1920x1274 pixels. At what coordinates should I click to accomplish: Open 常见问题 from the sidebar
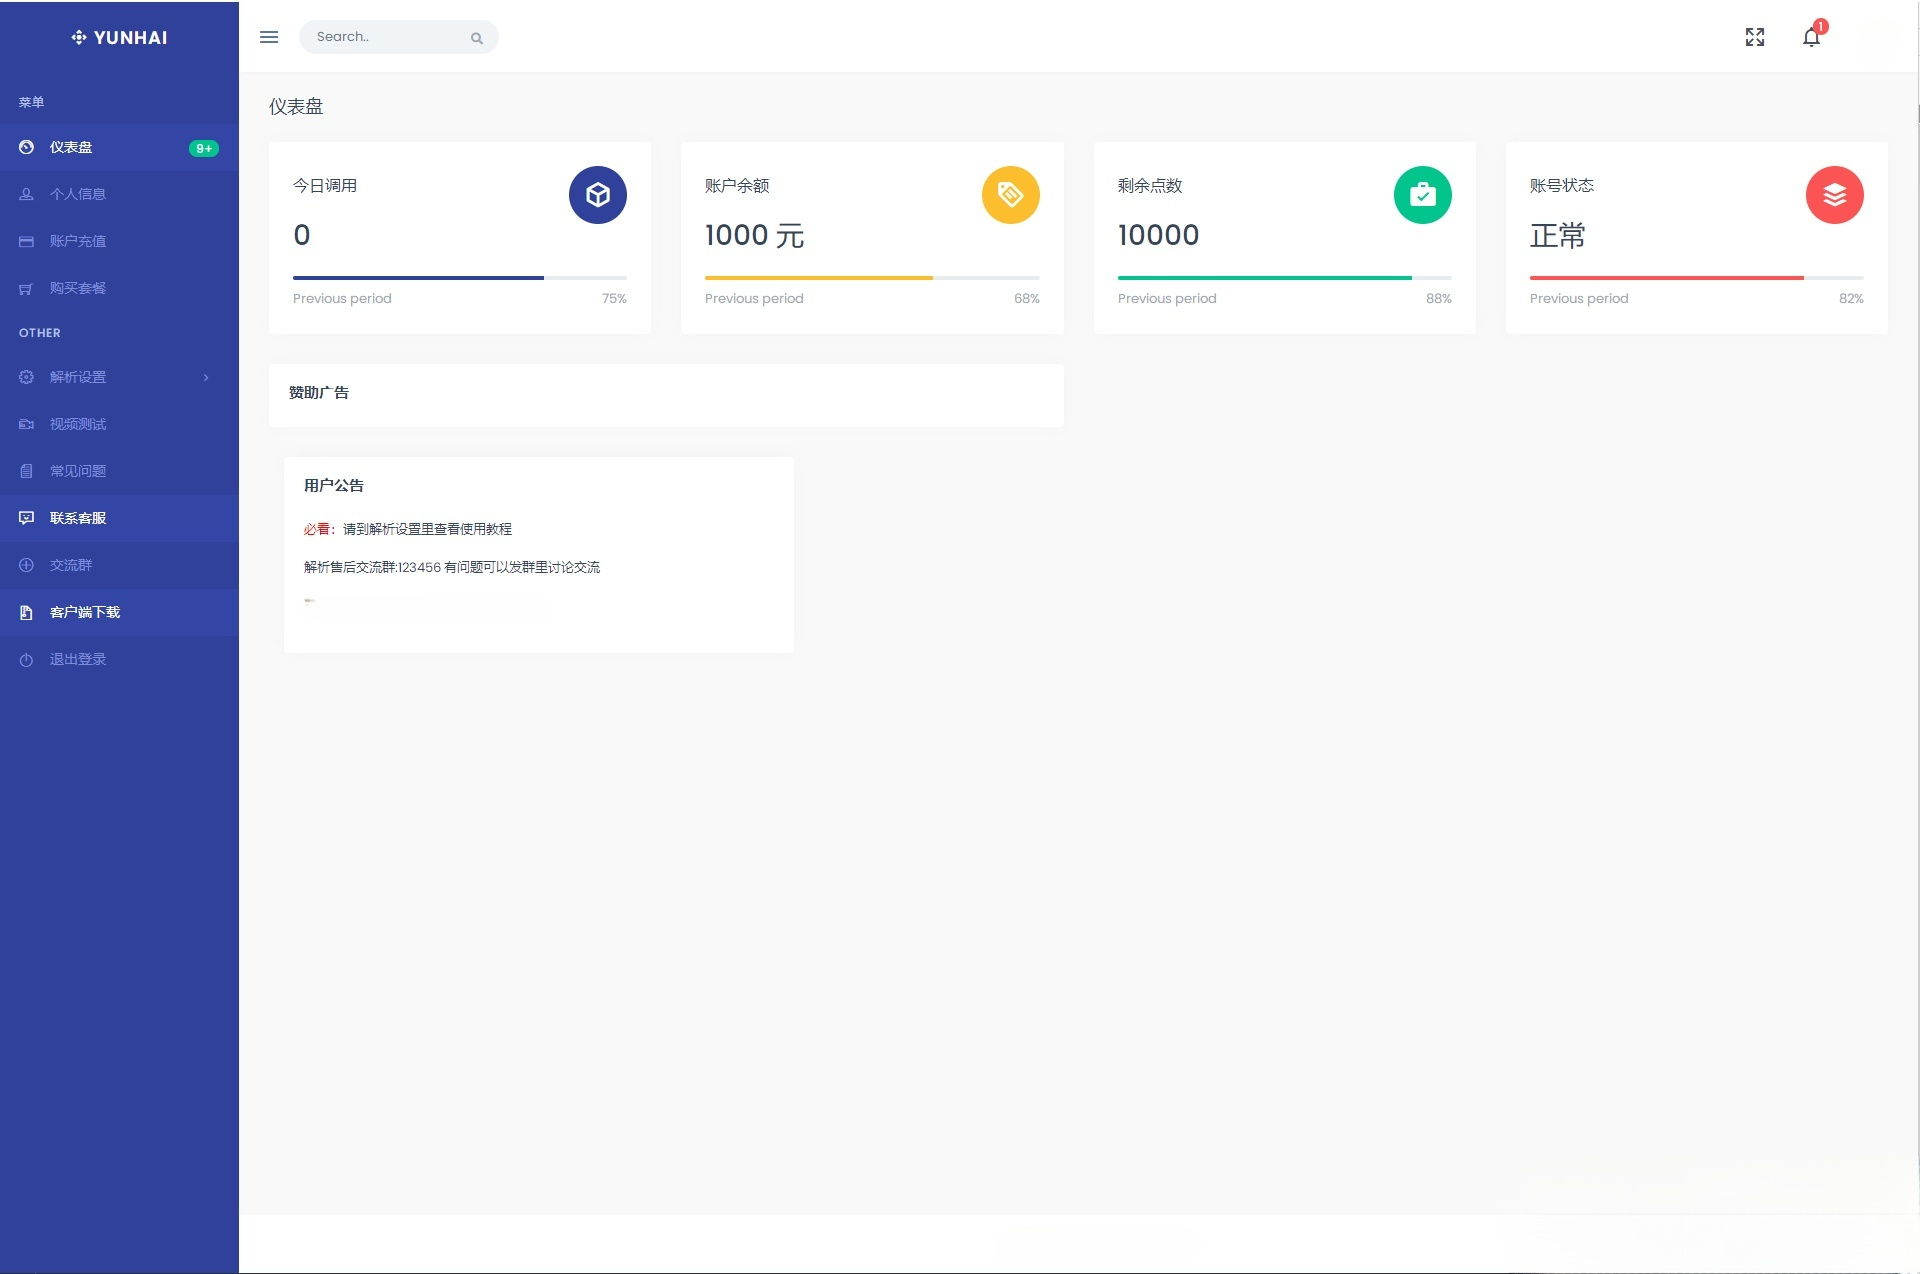(x=76, y=470)
